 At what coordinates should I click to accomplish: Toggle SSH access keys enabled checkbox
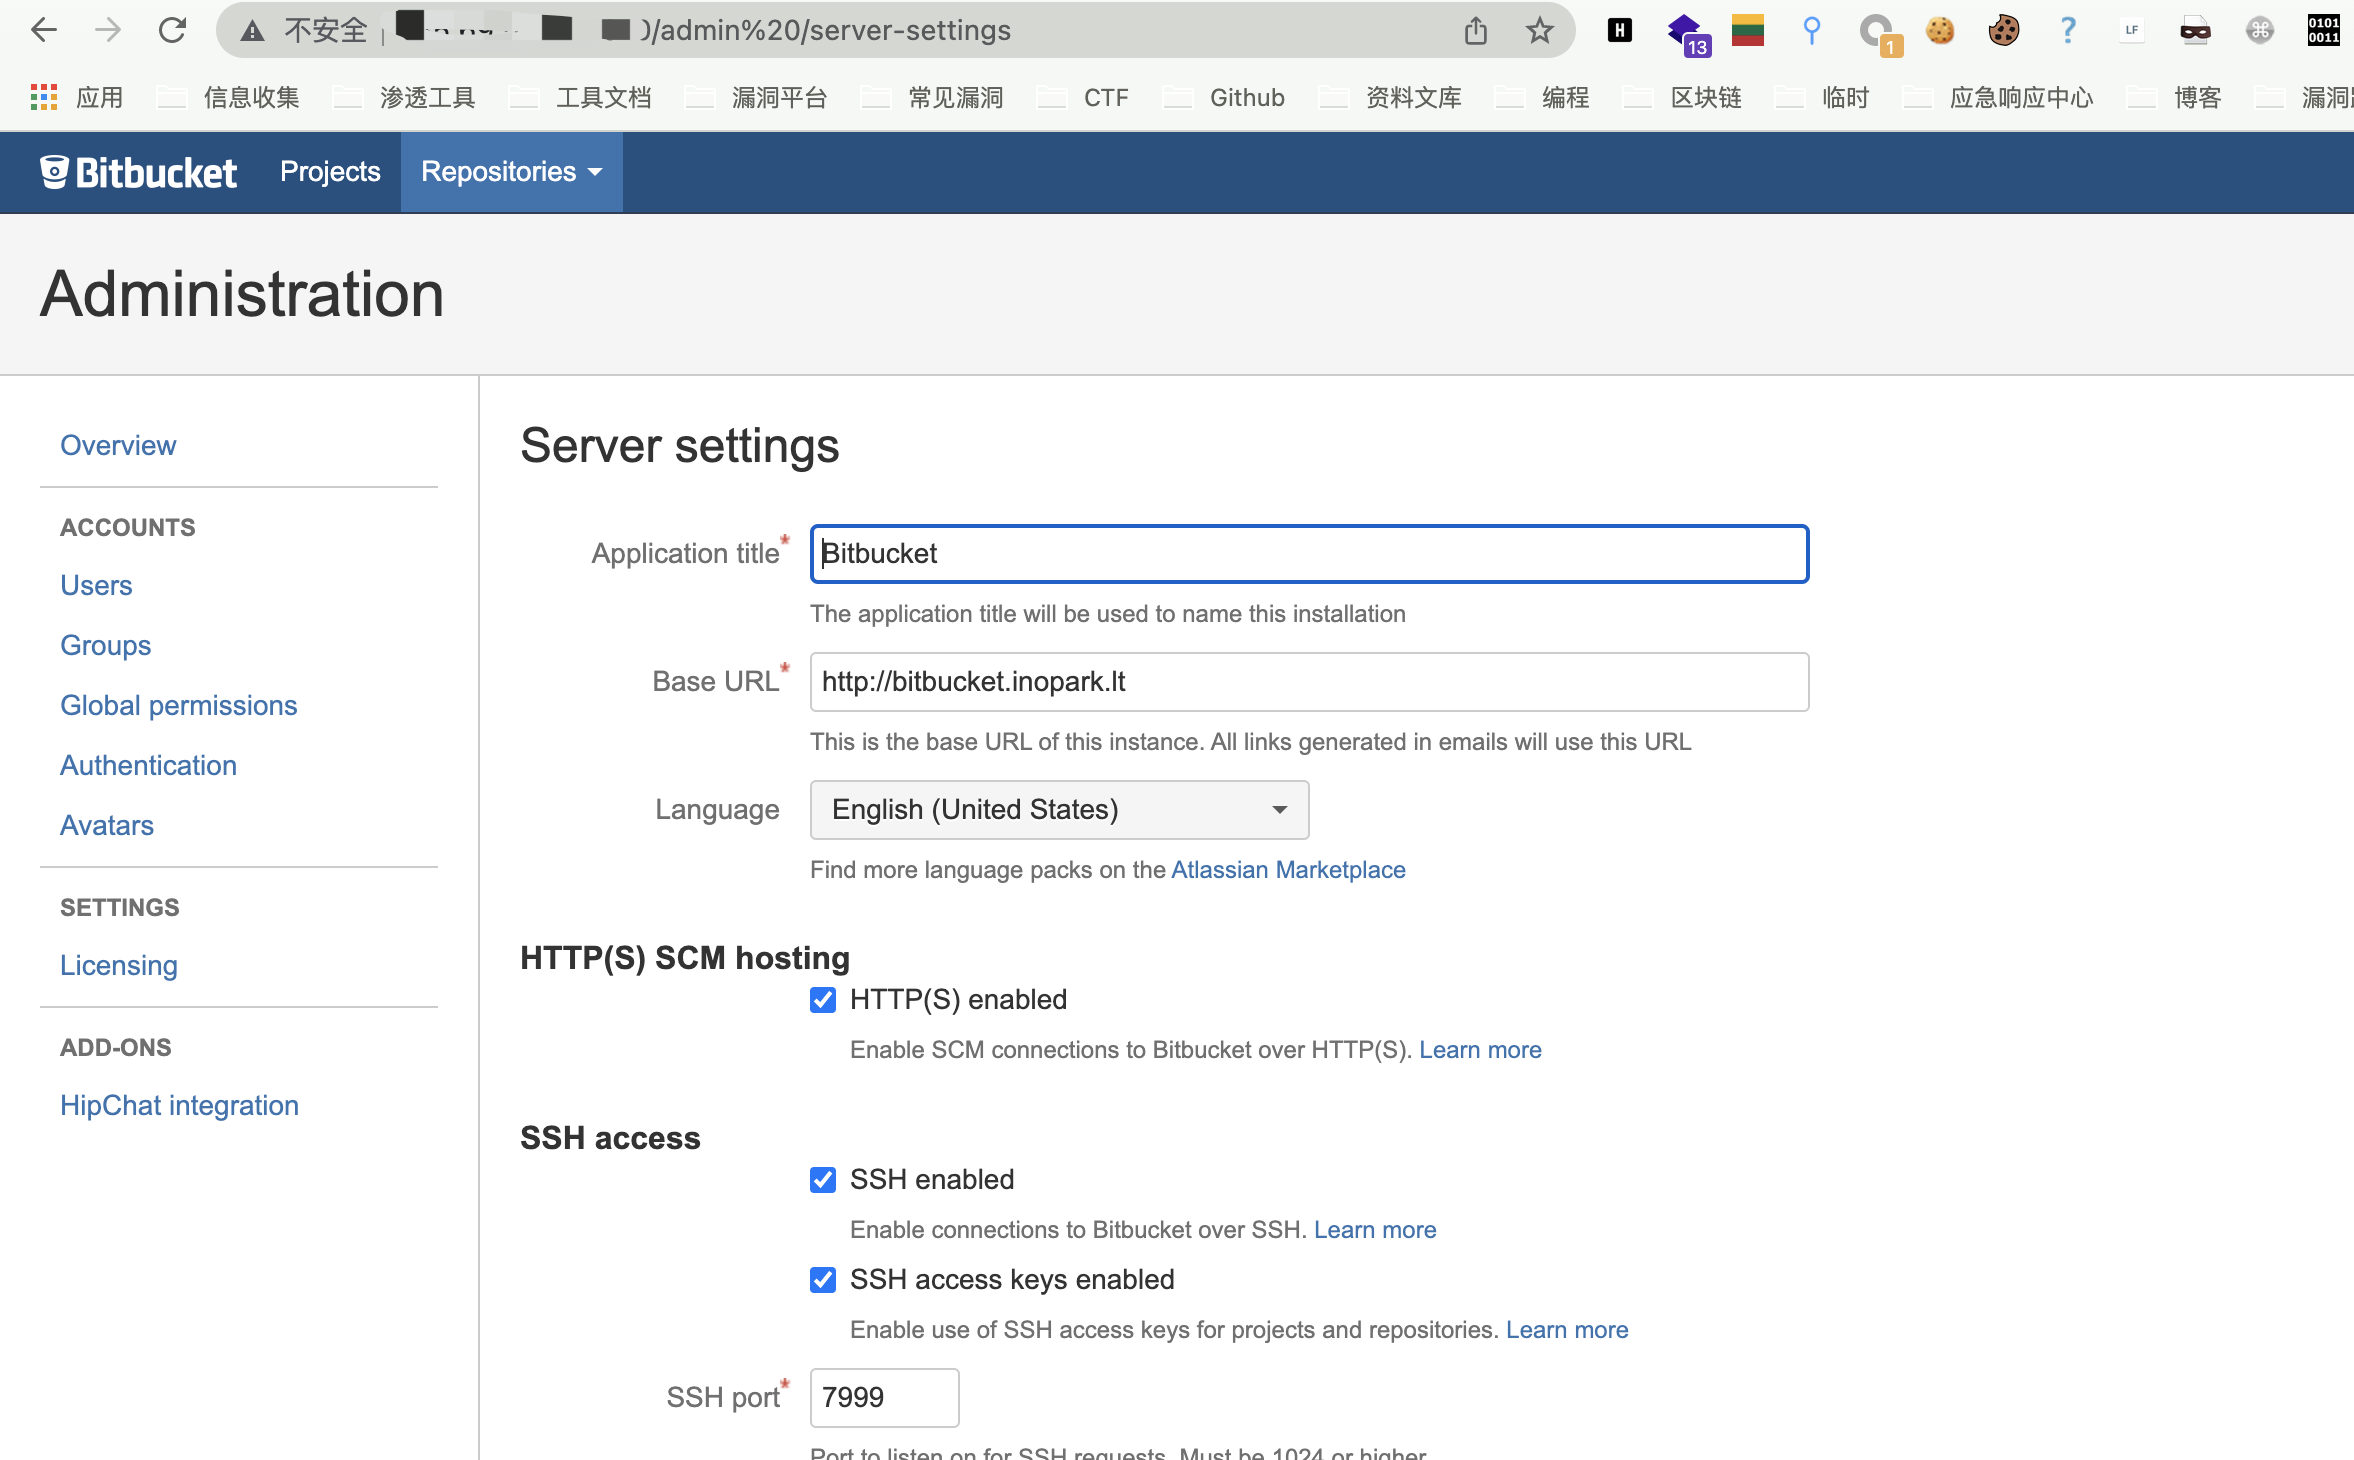823,1280
